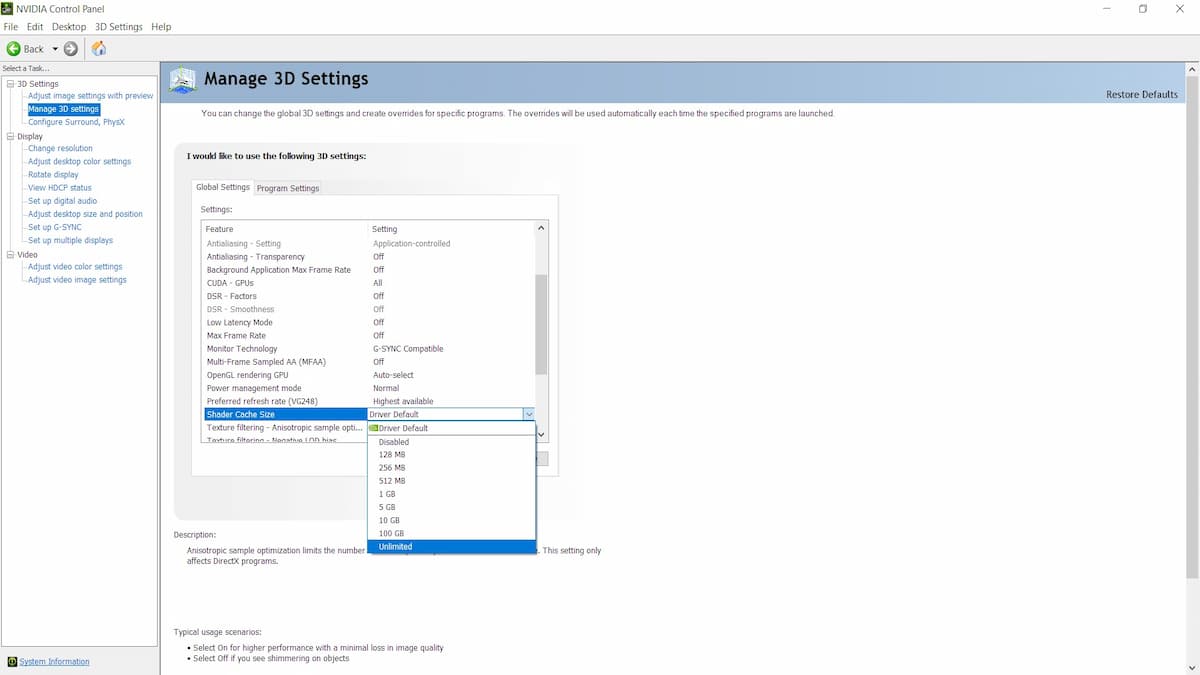Select 100 GB shader cache size
The height and width of the screenshot is (675, 1200).
pyautogui.click(x=451, y=533)
